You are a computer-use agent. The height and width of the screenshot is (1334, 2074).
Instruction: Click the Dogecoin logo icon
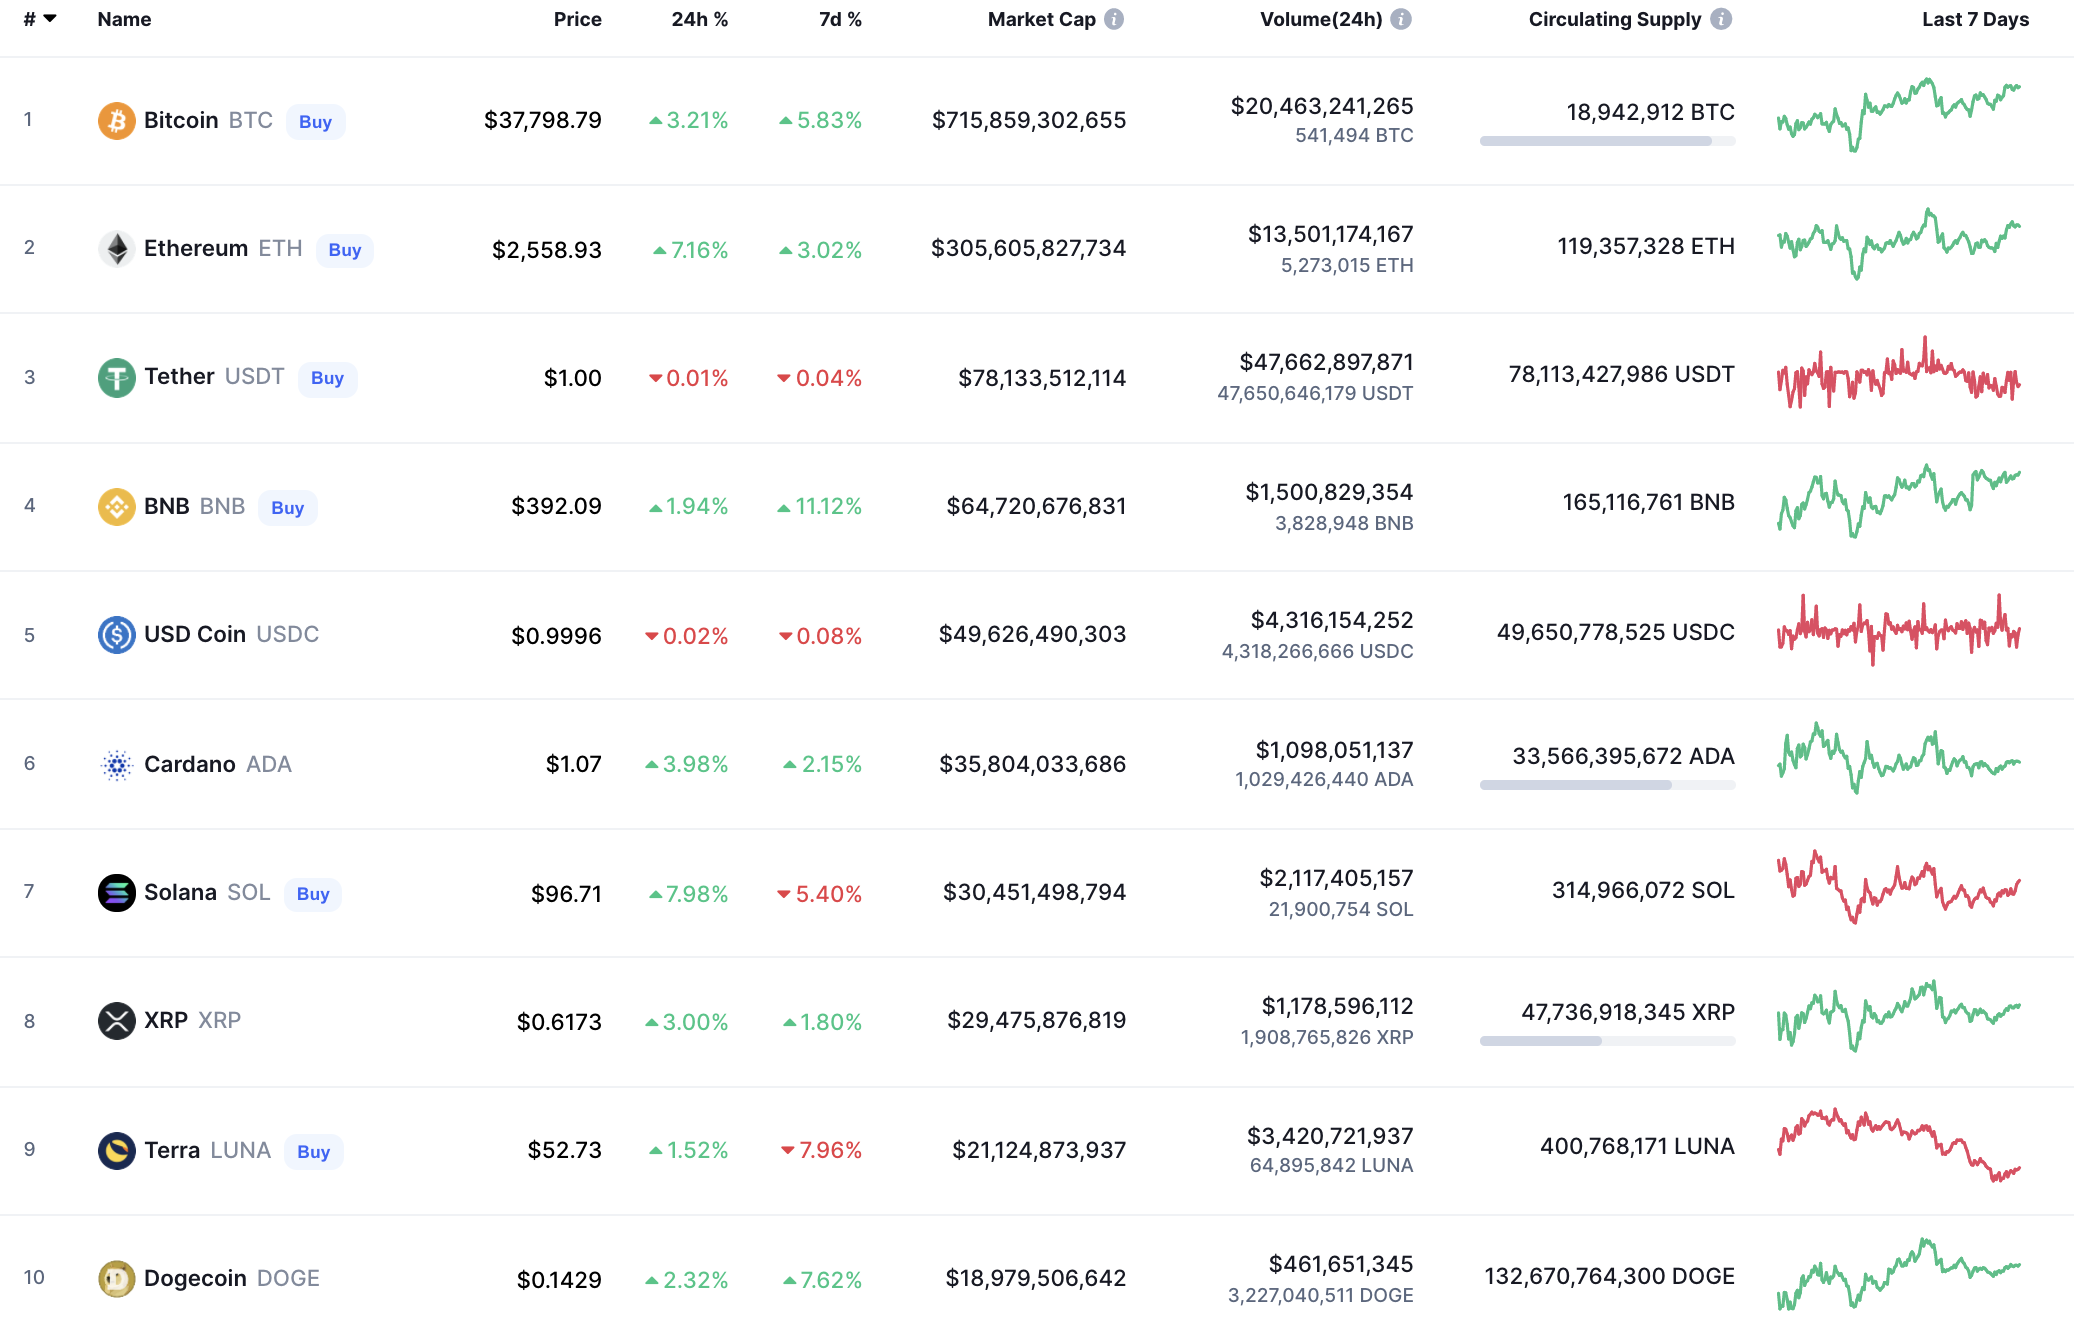[x=116, y=1279]
